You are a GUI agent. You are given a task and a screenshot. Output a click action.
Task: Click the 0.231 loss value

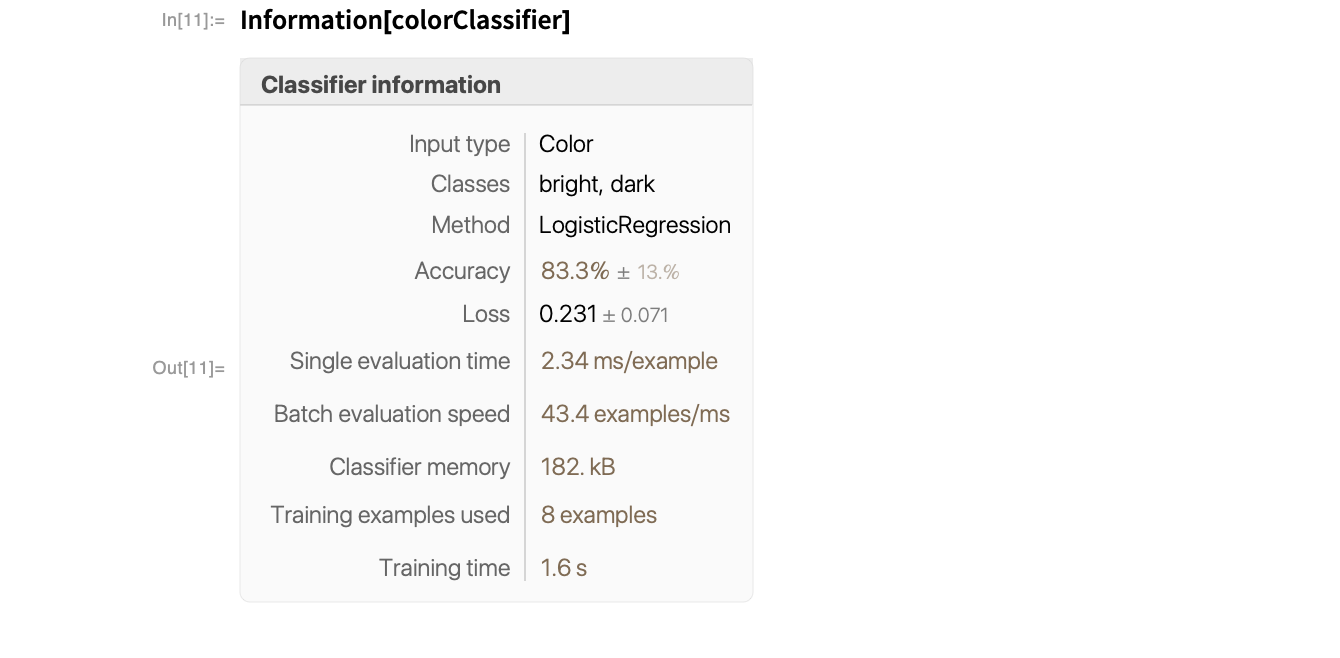(x=568, y=314)
